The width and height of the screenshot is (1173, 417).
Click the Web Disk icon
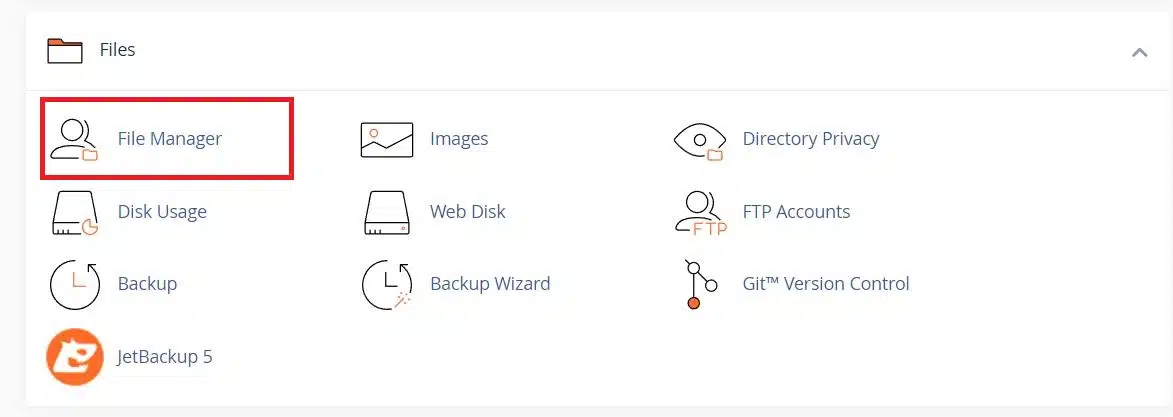pos(386,212)
